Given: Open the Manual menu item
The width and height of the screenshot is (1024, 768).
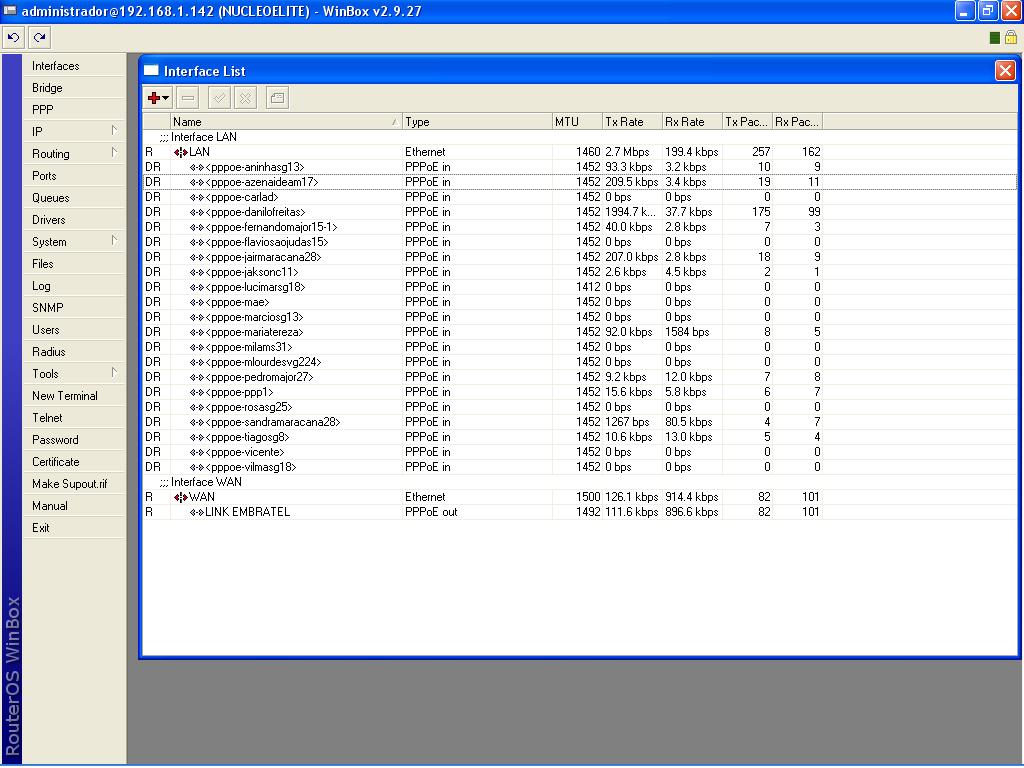Looking at the screenshot, I should pyautogui.click(x=74, y=506).
